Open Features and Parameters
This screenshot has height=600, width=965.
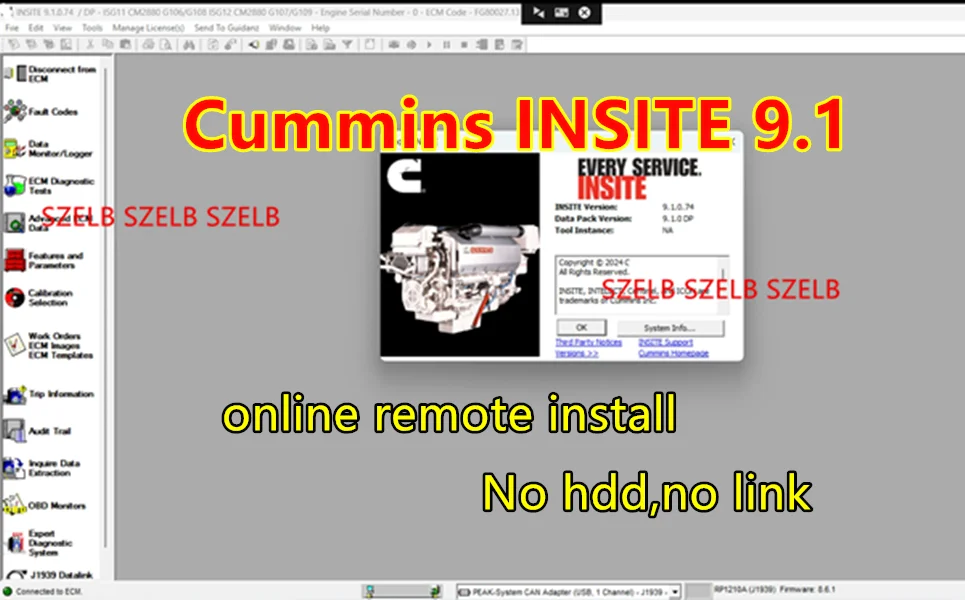[44, 260]
